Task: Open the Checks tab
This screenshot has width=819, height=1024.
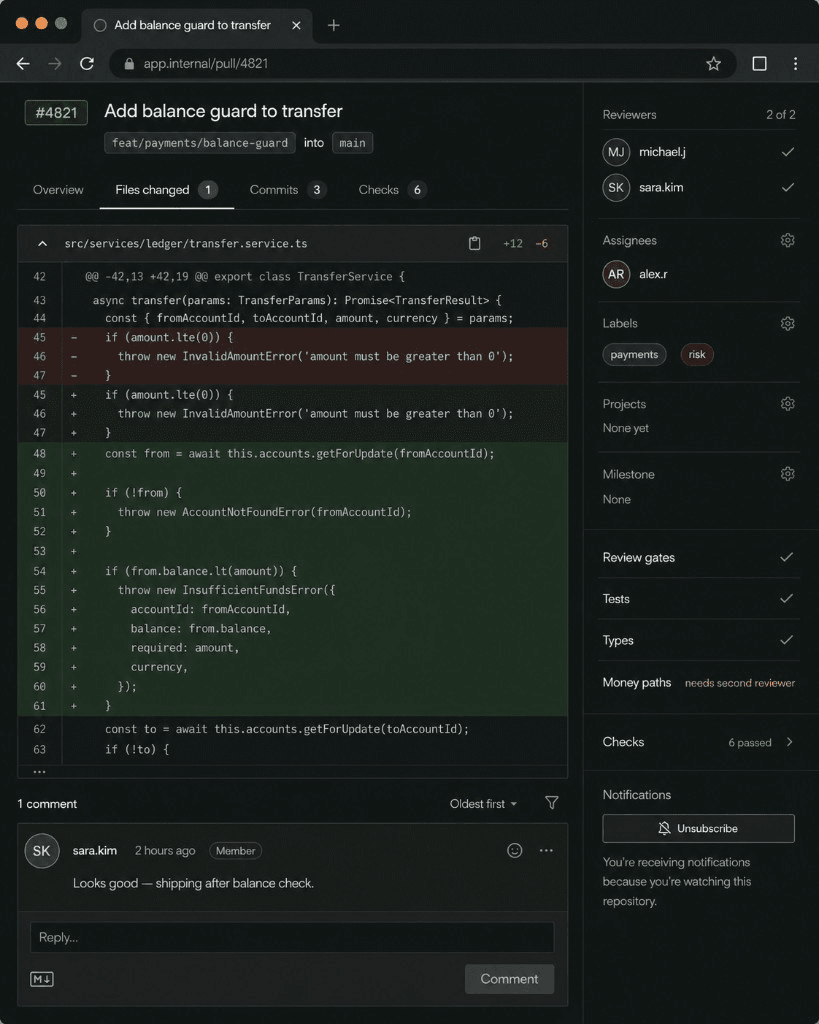Action: pyautogui.click(x=392, y=190)
